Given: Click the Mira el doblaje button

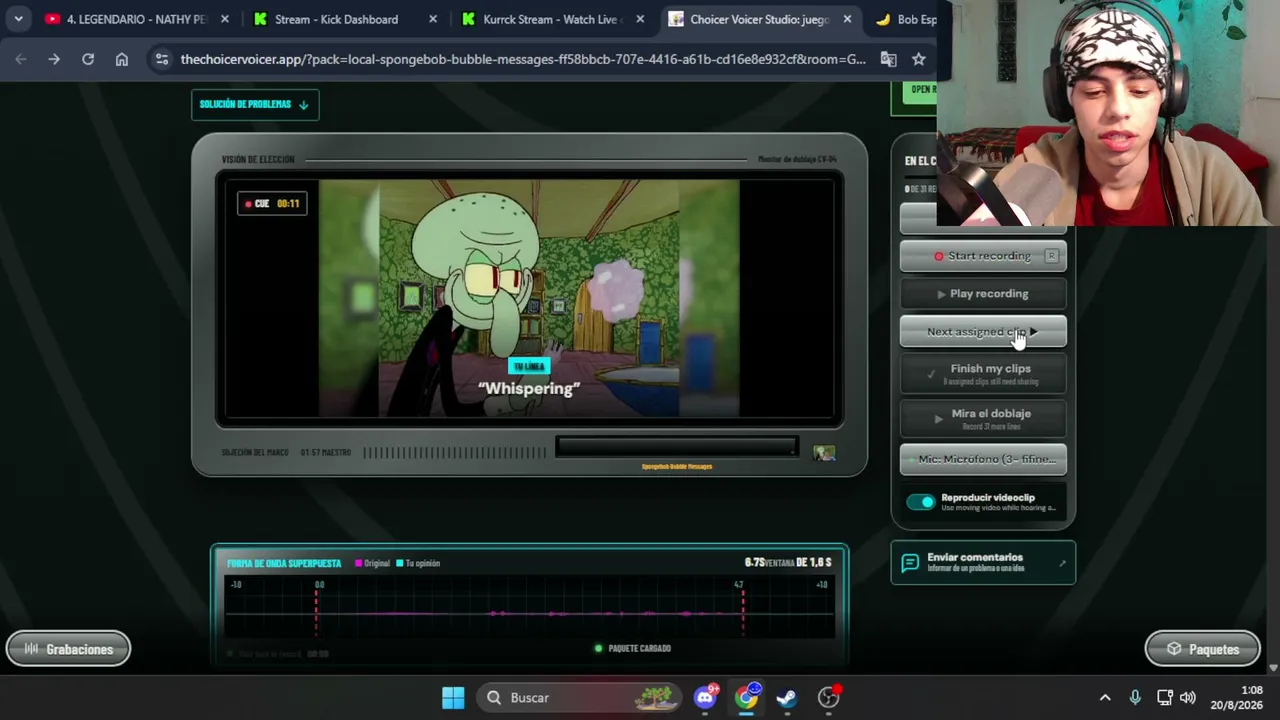Looking at the screenshot, I should (x=983, y=418).
